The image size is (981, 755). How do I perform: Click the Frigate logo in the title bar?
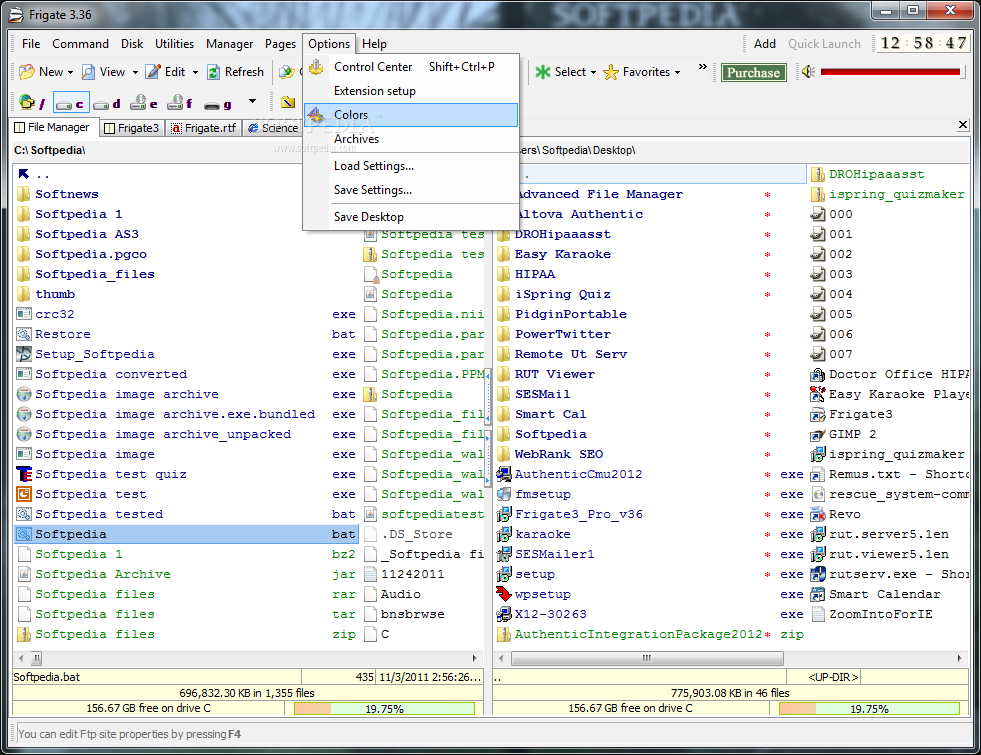point(16,14)
